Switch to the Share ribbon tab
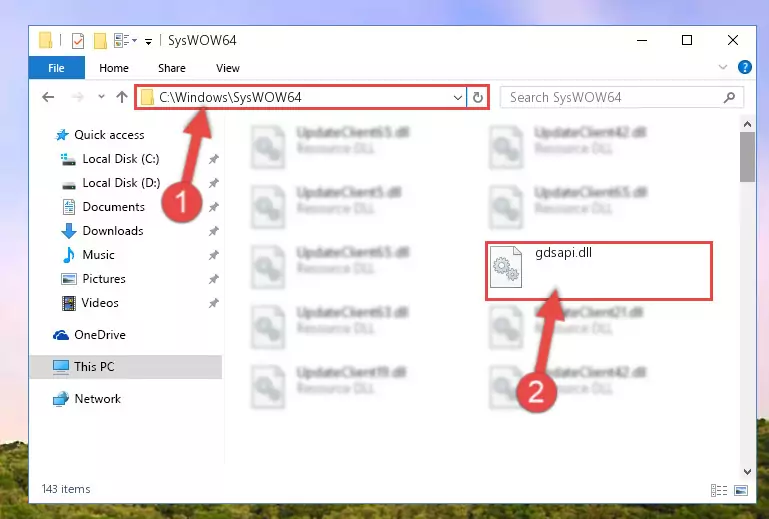This screenshot has height=519, width=769. (x=172, y=68)
